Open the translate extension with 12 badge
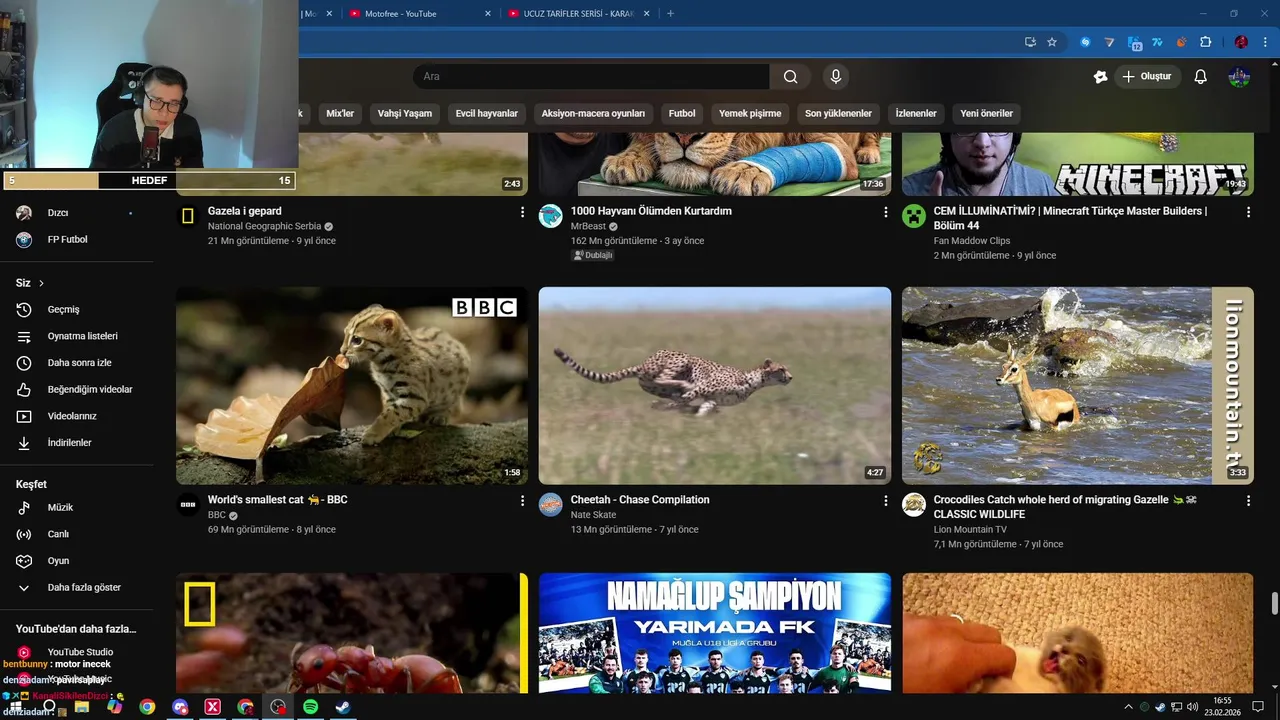The width and height of the screenshot is (1280, 720). (1134, 42)
